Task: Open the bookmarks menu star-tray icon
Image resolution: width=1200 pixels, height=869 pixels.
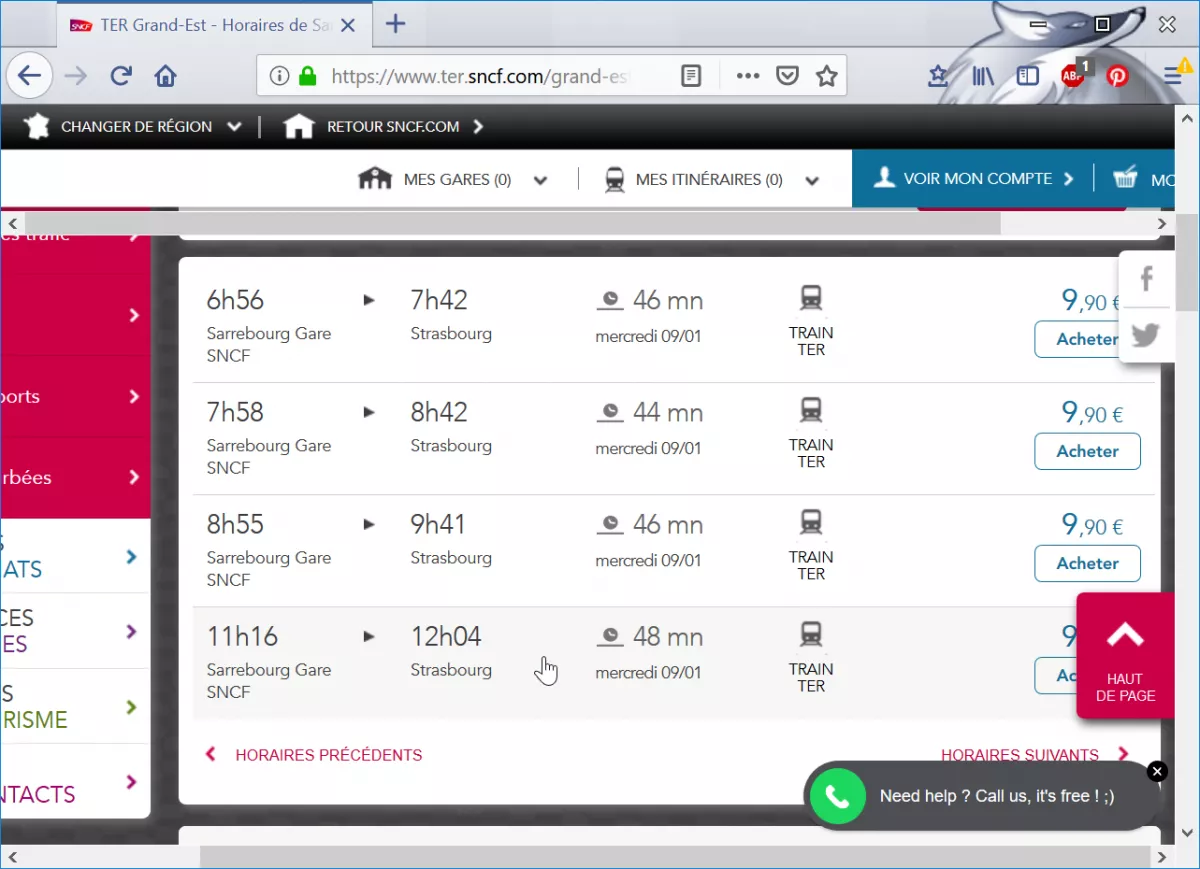Action: (938, 76)
